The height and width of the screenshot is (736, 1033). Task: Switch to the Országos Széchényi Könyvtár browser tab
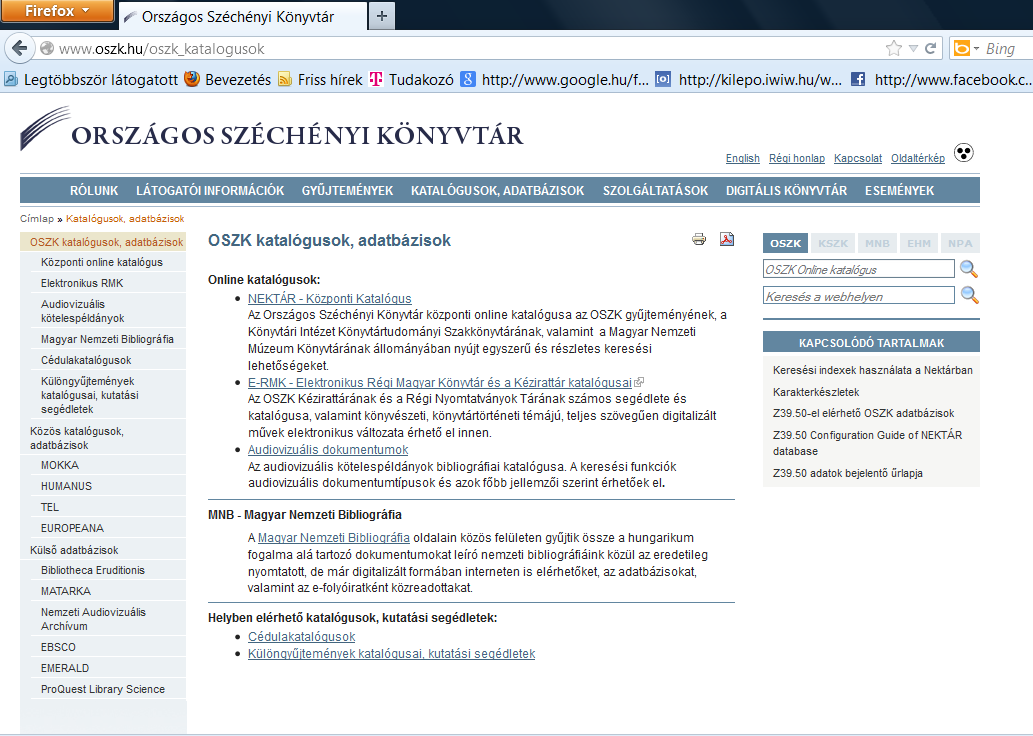(242, 16)
